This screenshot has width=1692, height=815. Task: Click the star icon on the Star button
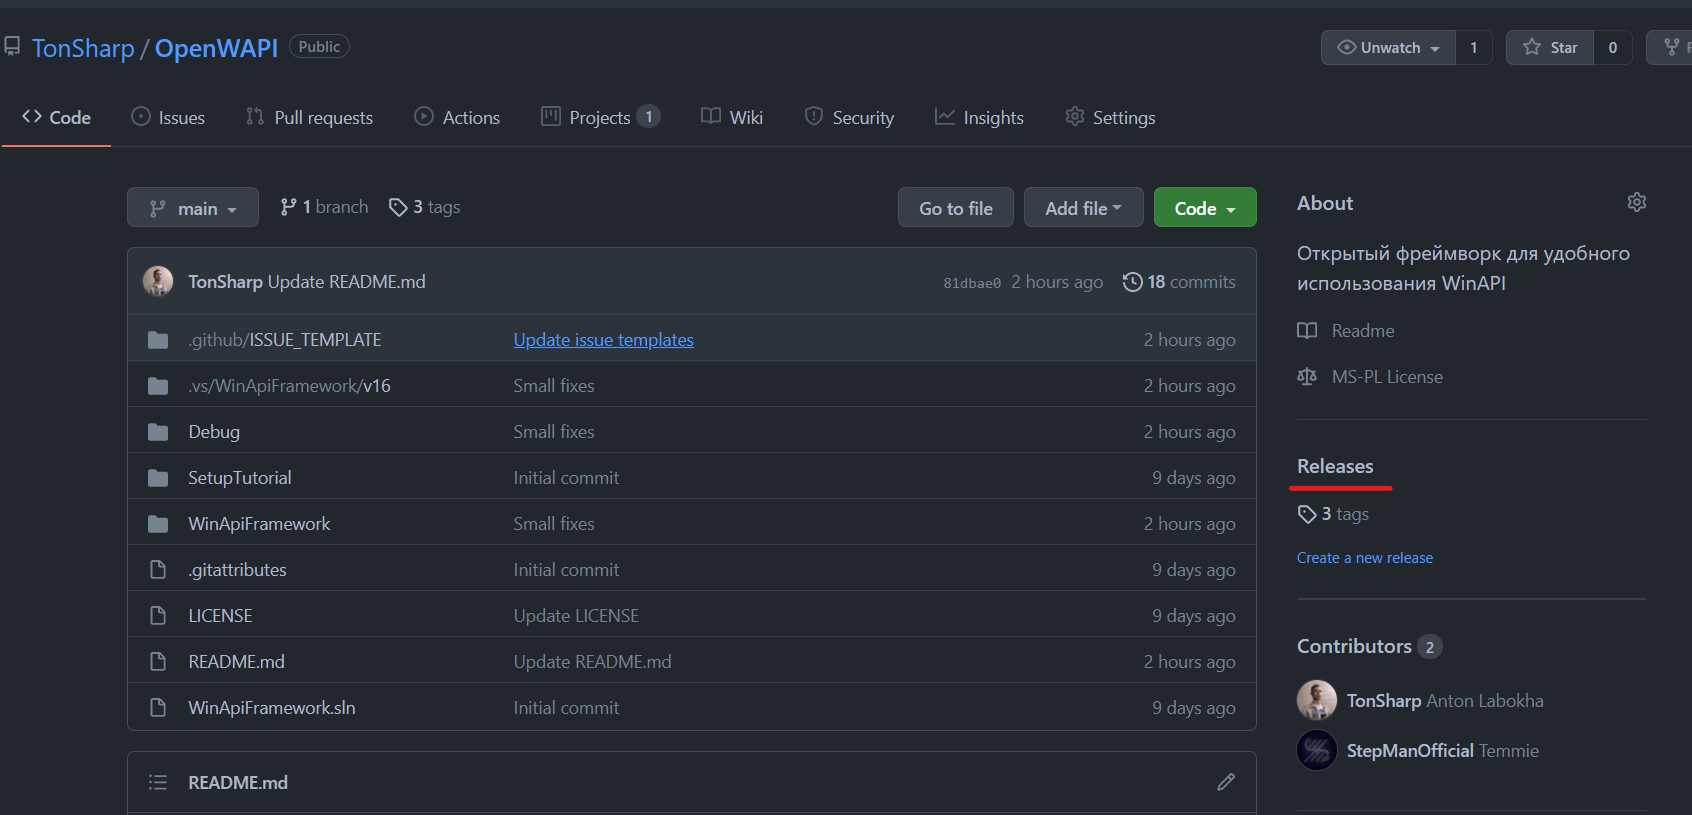(1532, 47)
